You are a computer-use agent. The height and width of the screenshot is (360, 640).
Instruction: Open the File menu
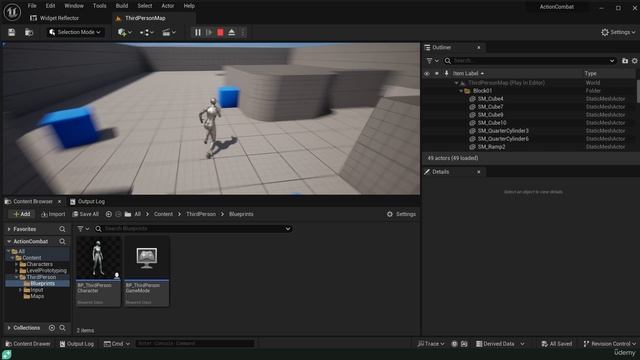click(32, 6)
